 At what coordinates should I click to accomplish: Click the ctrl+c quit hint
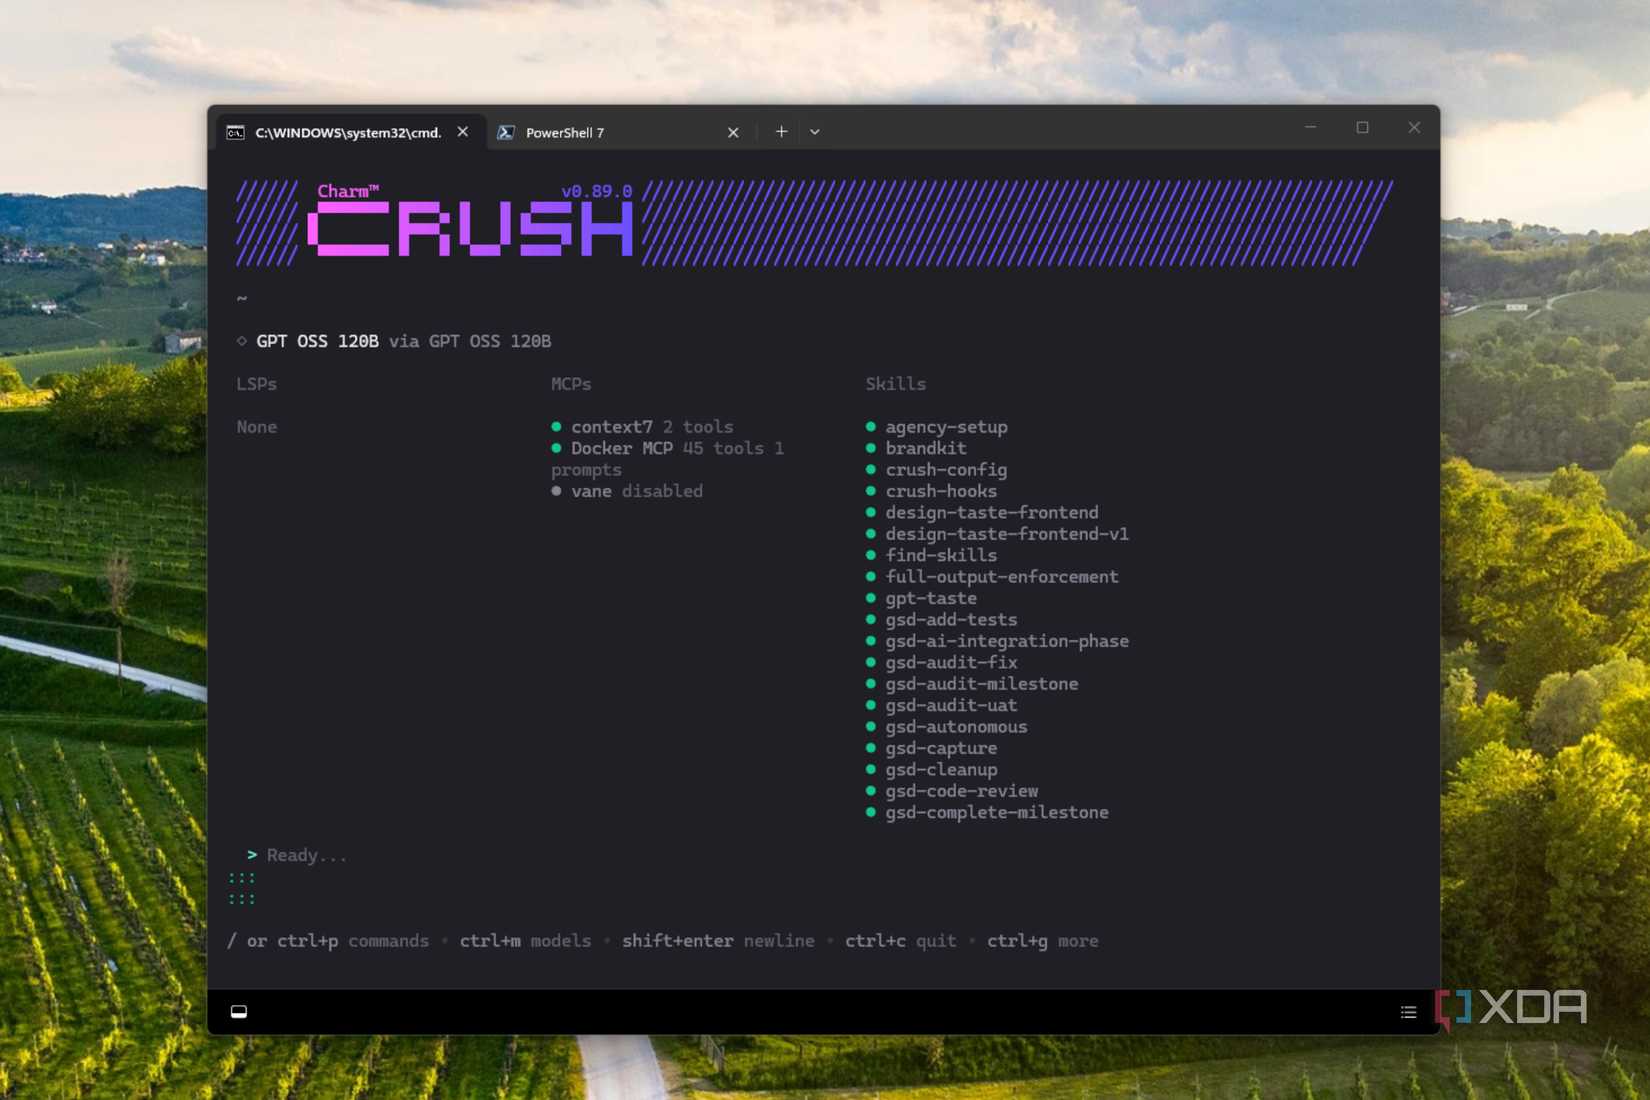[901, 941]
